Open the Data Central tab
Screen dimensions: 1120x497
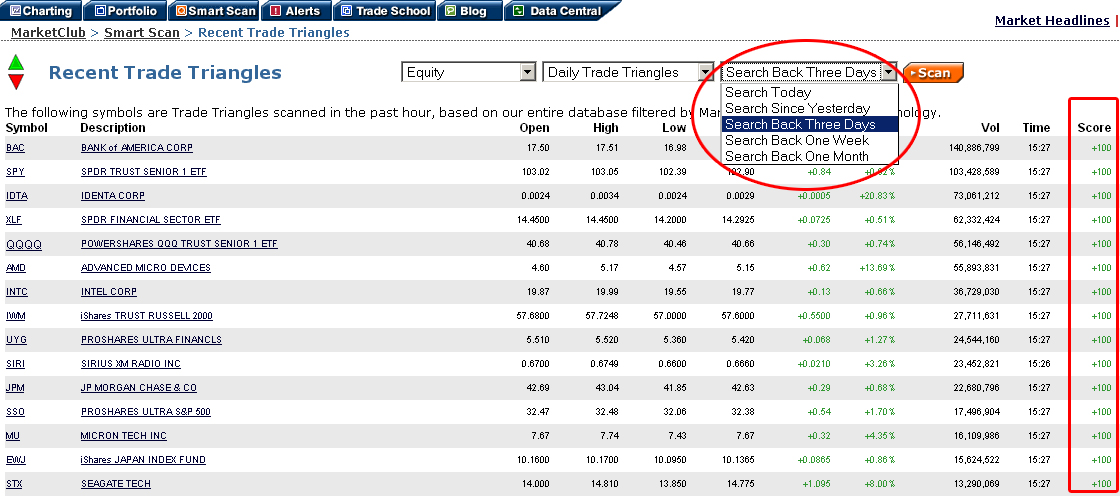(x=561, y=11)
